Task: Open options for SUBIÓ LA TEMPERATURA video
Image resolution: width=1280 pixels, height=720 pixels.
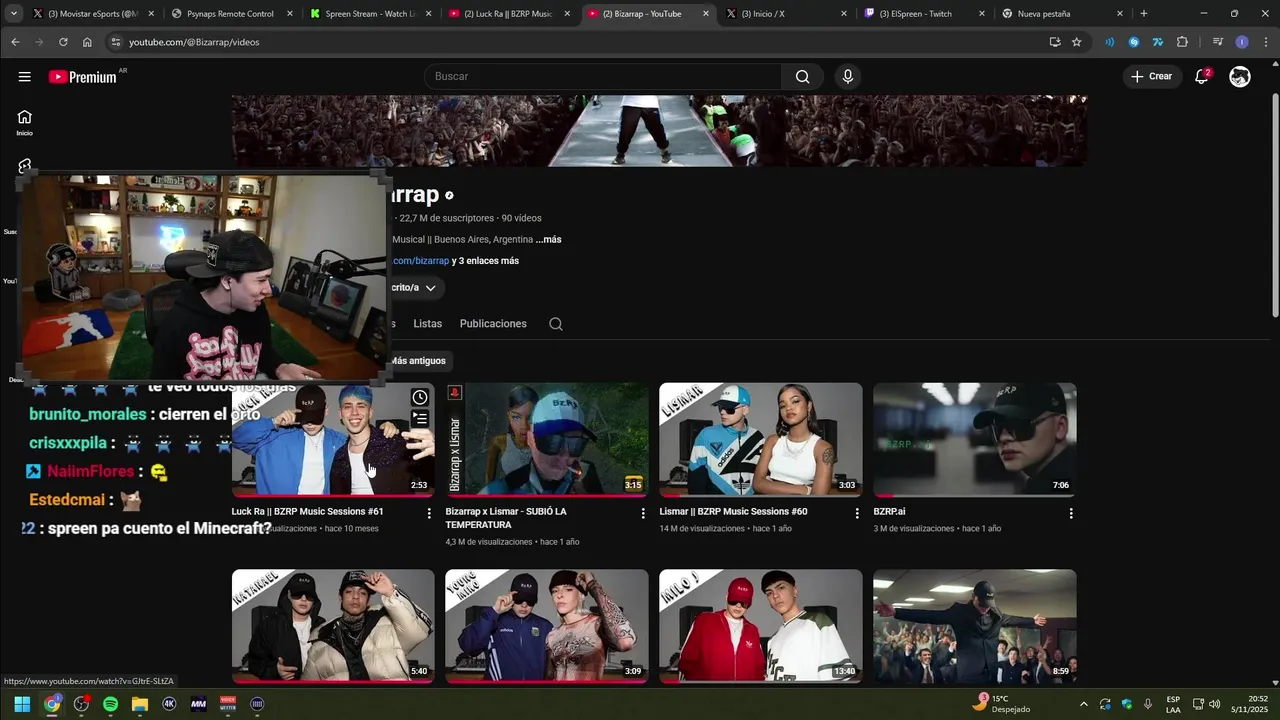Action: coord(643,513)
